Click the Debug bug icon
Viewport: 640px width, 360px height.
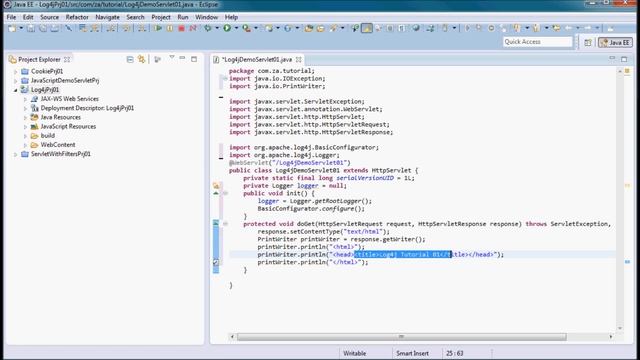click(208, 28)
